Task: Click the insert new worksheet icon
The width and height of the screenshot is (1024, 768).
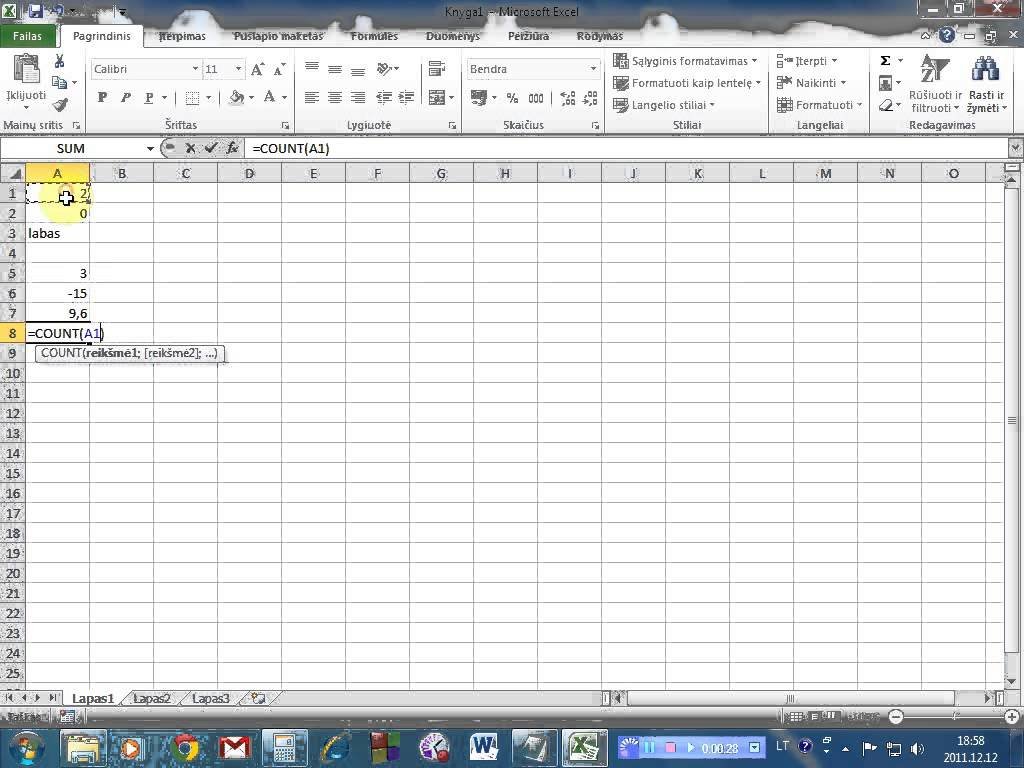Action: click(x=258, y=698)
